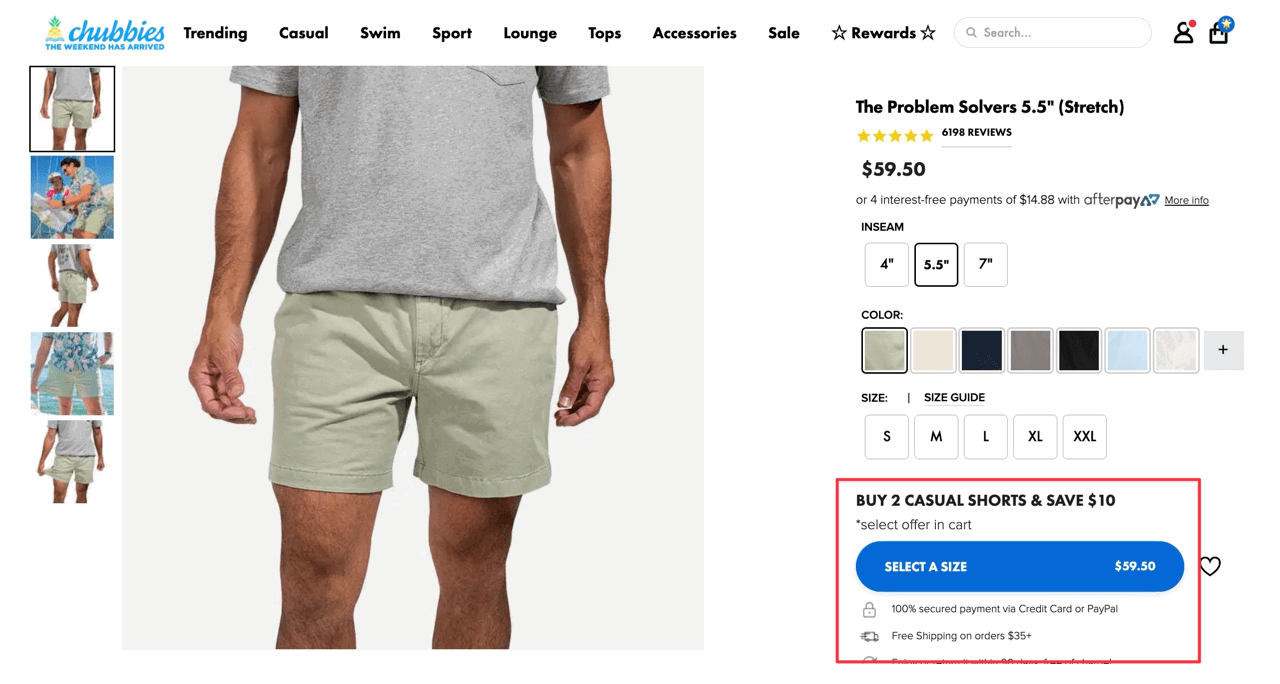Open the shopping bag cart icon
Screen dimensions: 1280x684
pyautogui.click(x=1218, y=33)
